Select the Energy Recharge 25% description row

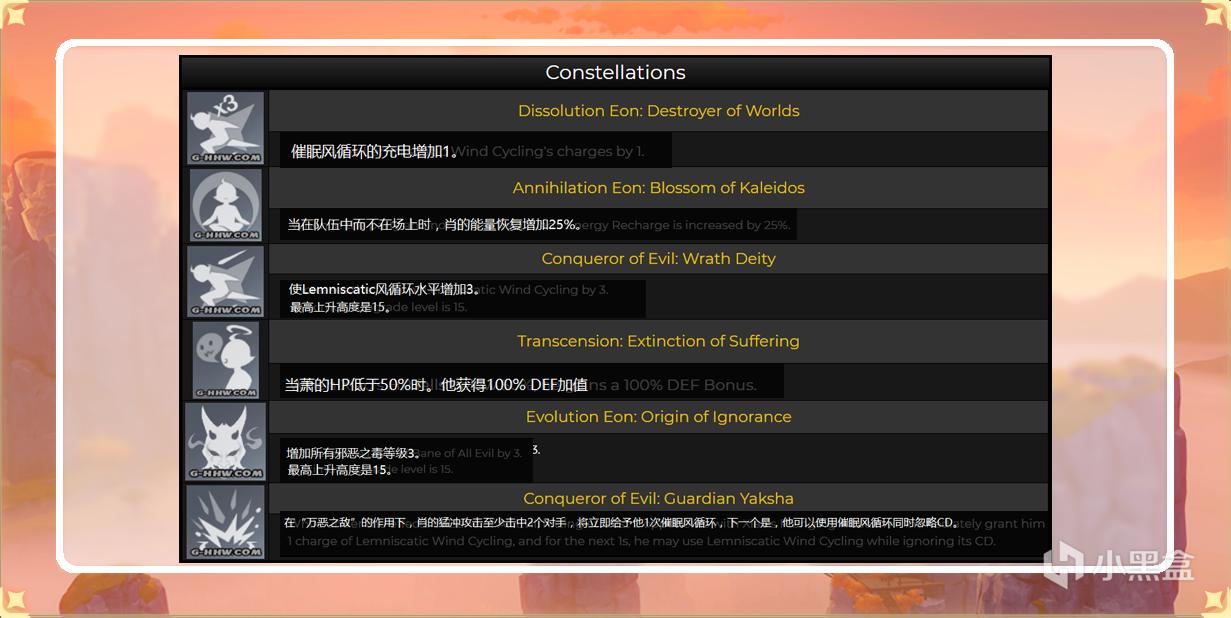(x=538, y=225)
